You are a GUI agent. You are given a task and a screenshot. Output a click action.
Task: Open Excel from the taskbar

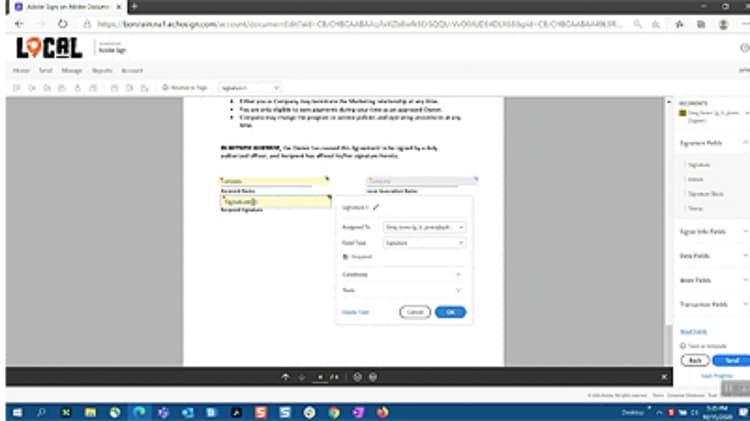(66, 412)
